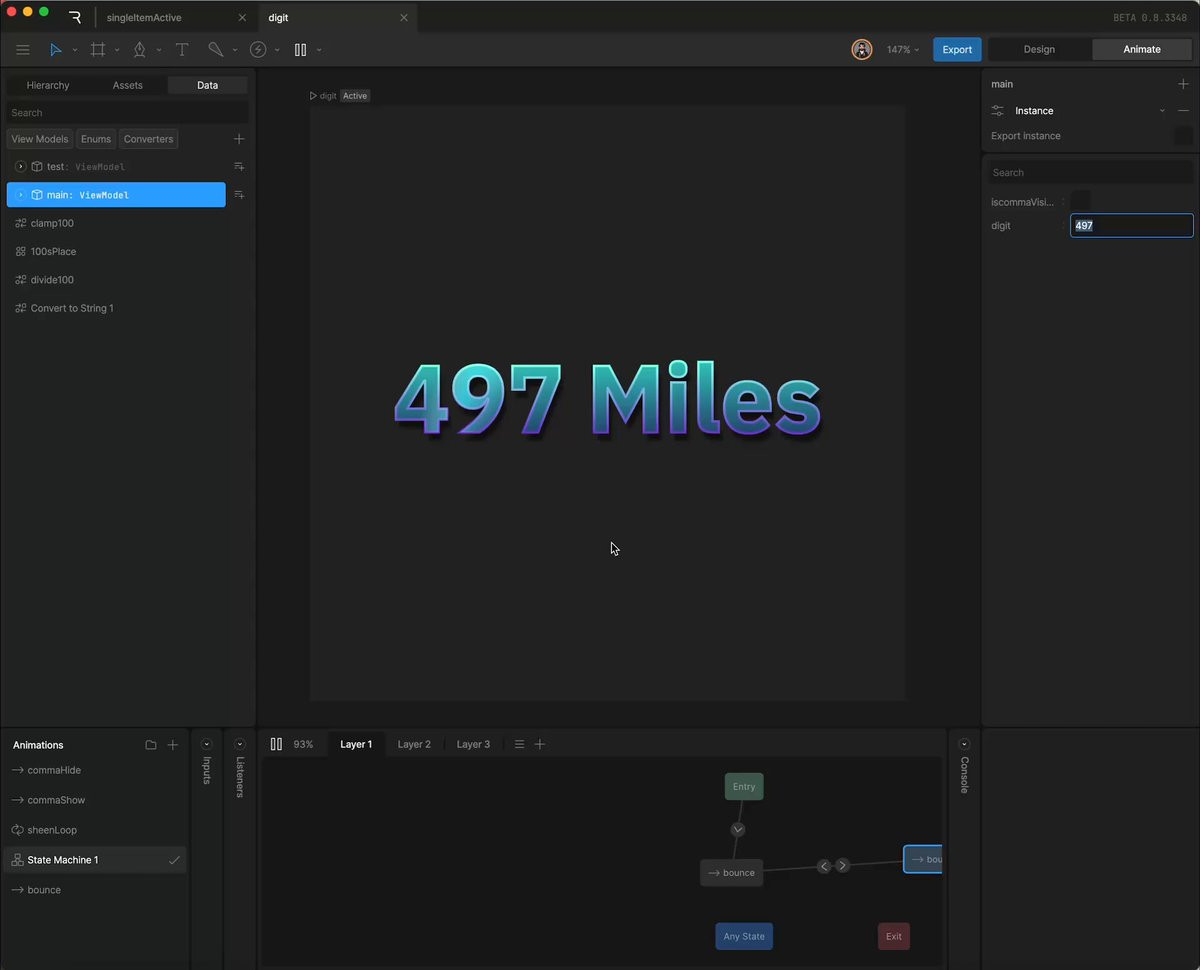Expand the Inputs panel
This screenshot has width=1200, height=970.
[x=207, y=745]
